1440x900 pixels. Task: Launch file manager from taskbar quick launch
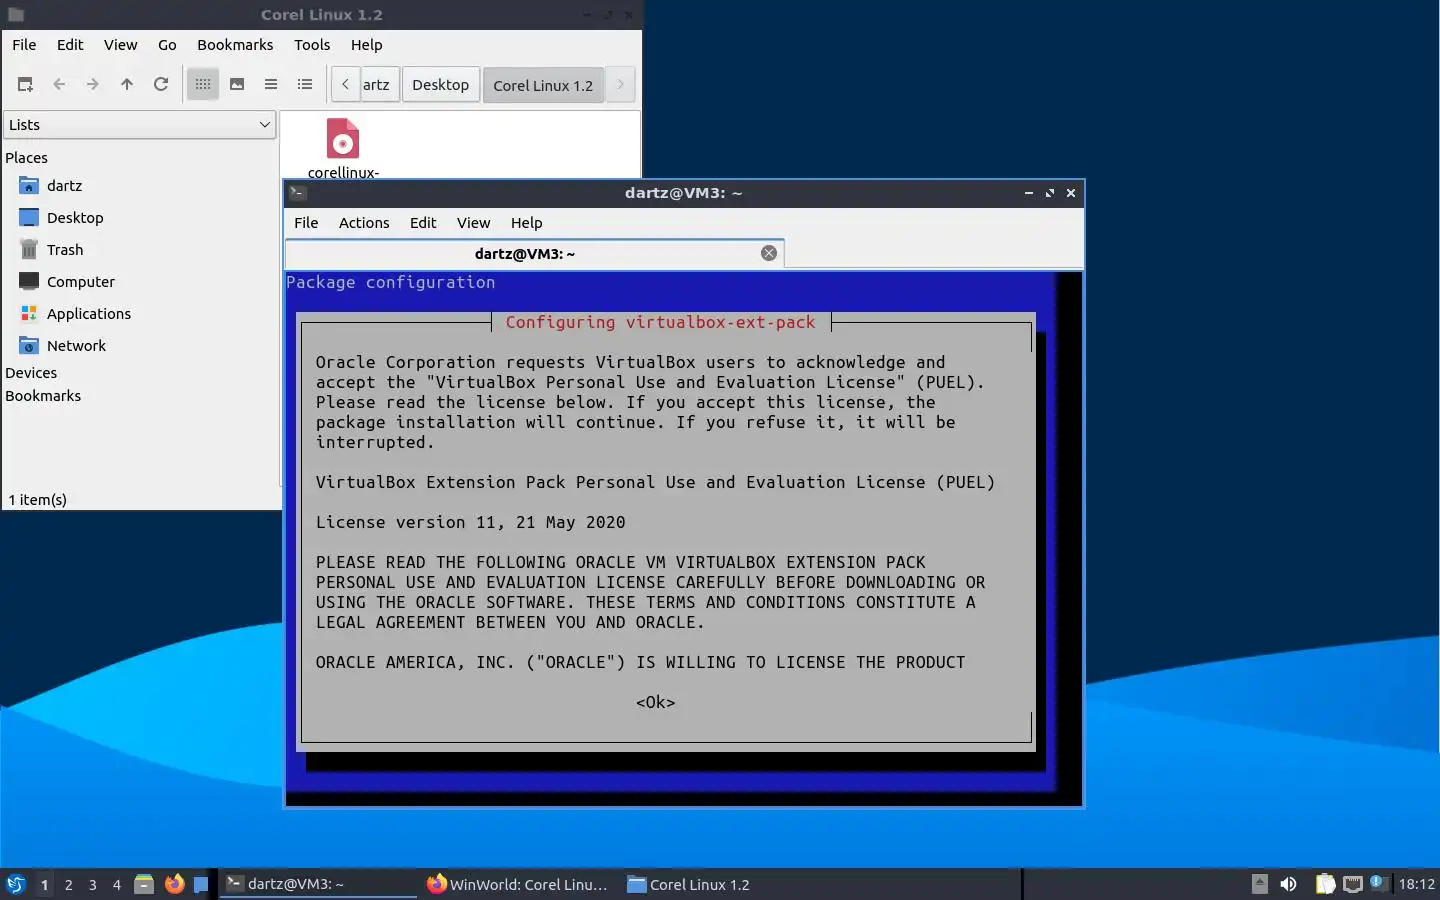[144, 884]
